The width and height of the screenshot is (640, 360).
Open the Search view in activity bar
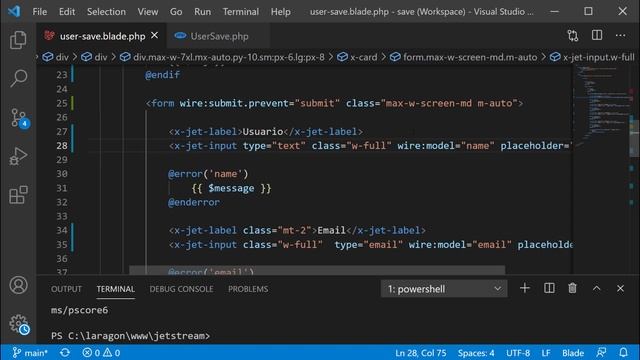[x=18, y=78]
